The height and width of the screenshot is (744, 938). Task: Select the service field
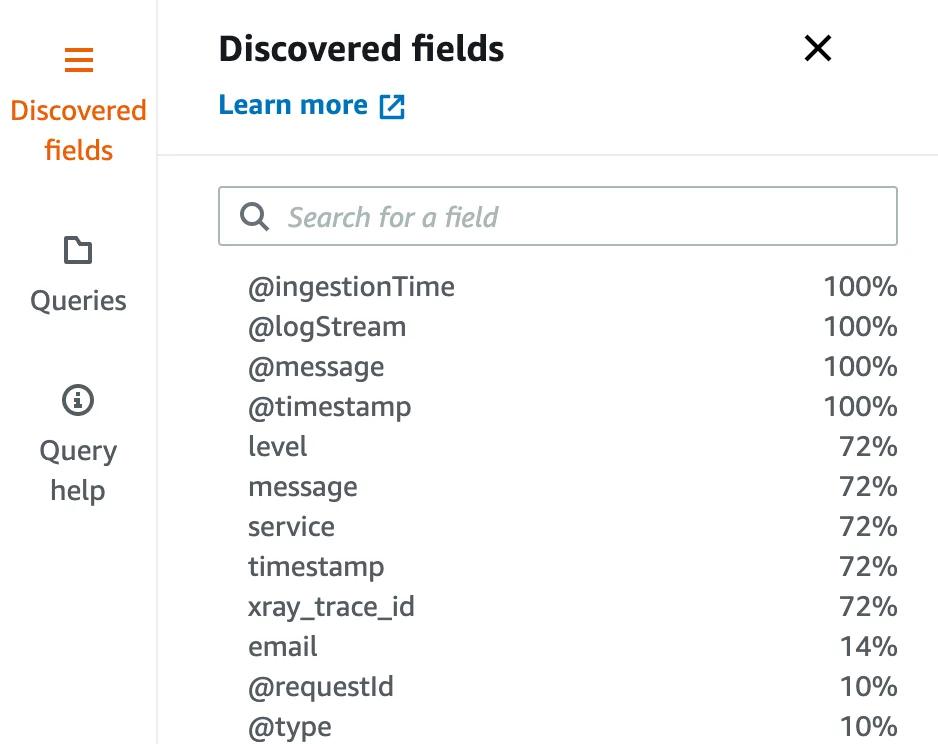(291, 527)
